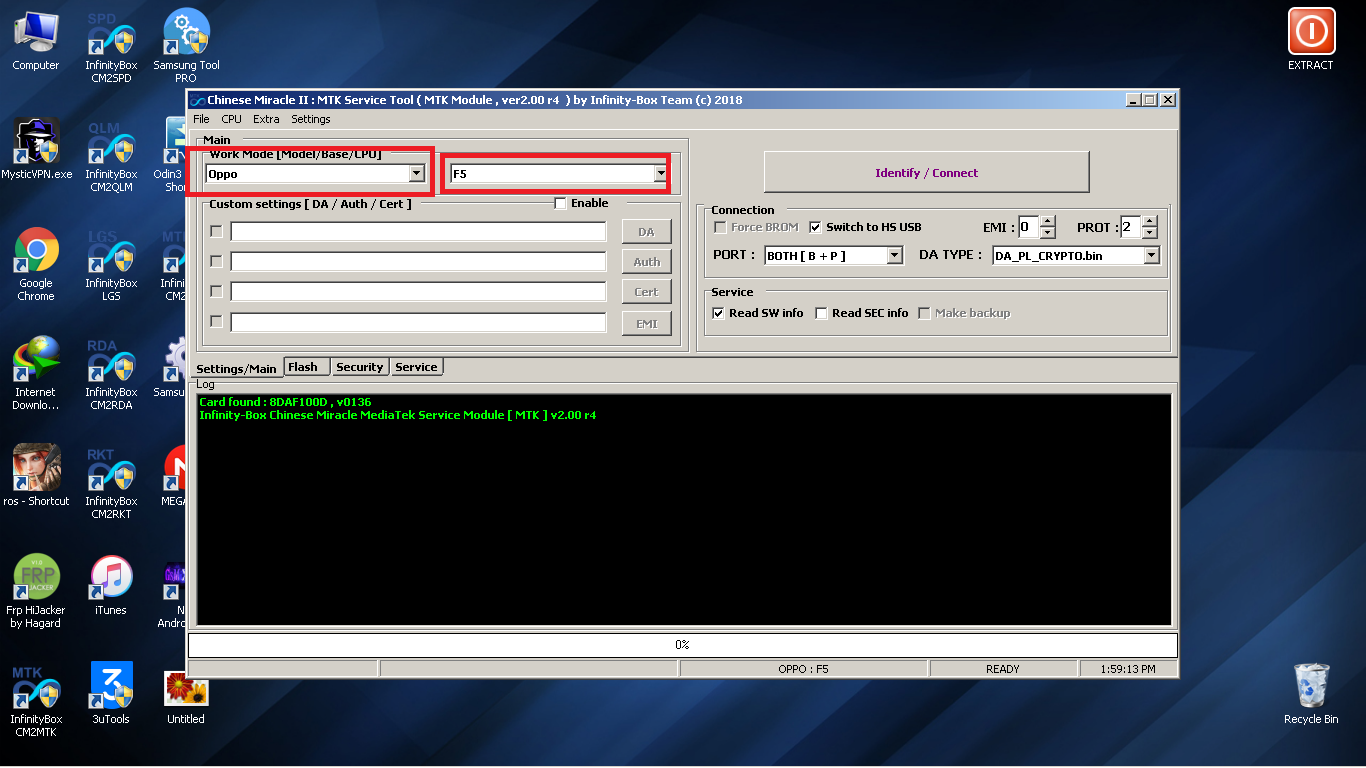Viewport: 1366px width, 768px height.
Task: Select the InfinityBox LGS shortcut
Action: (111, 265)
